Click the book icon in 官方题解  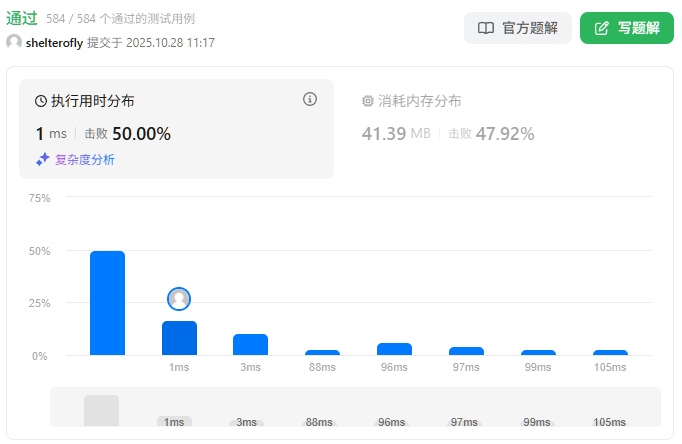pos(486,28)
